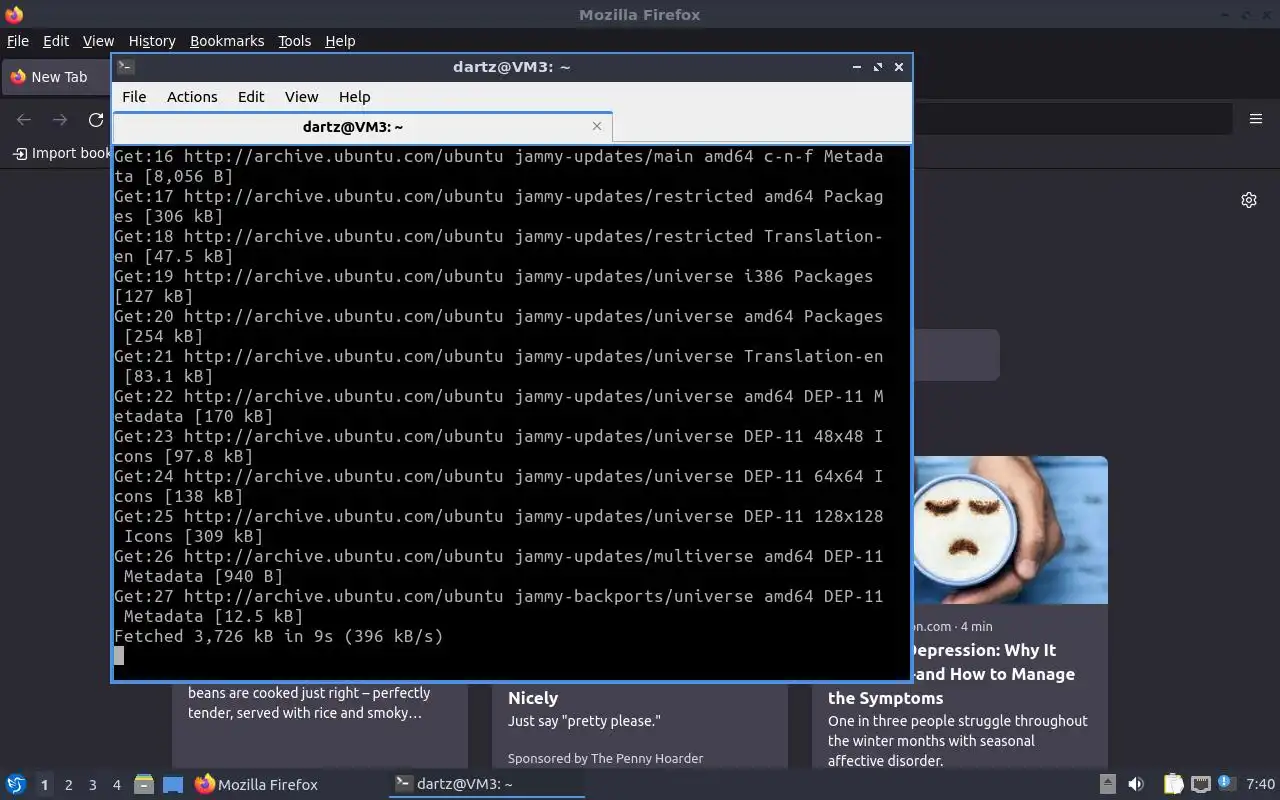Open Firefox hamburger application menu

point(1256,119)
